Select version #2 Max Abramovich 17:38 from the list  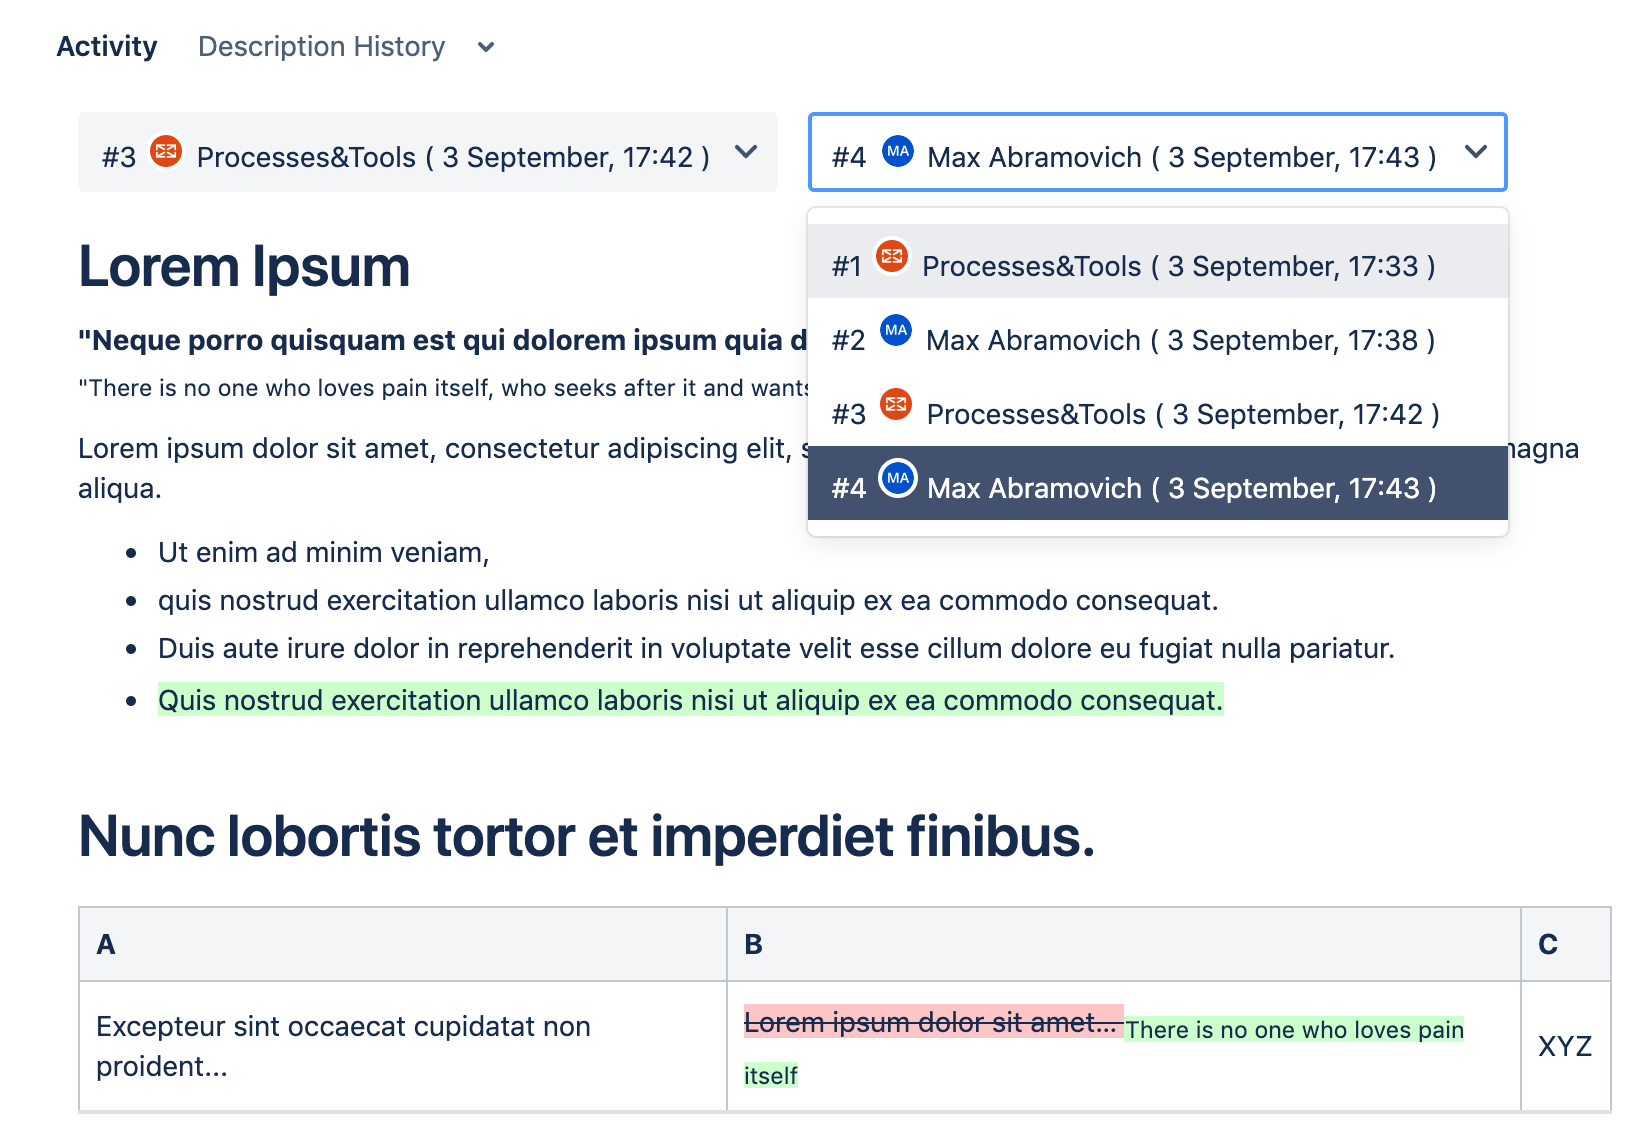1158,336
